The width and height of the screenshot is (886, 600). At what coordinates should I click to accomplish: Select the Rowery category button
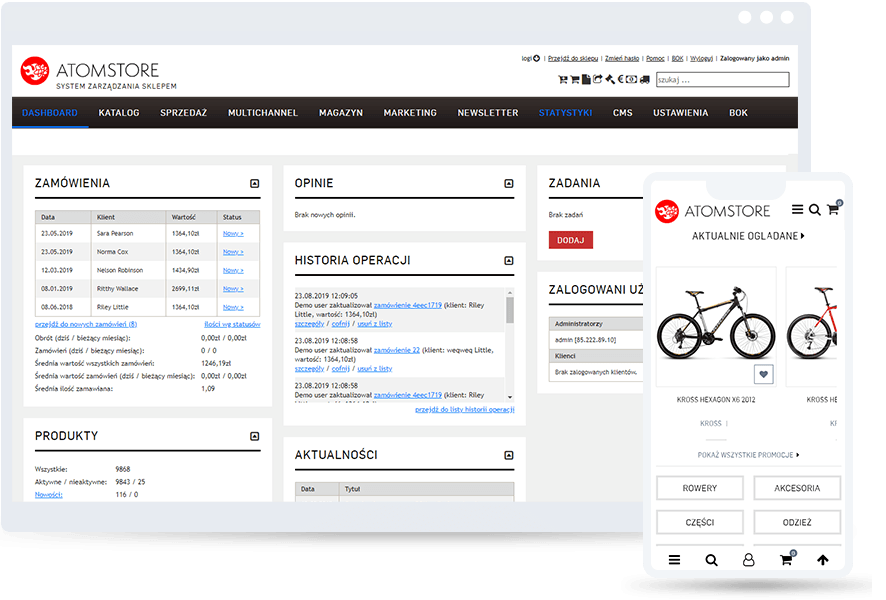pos(699,489)
